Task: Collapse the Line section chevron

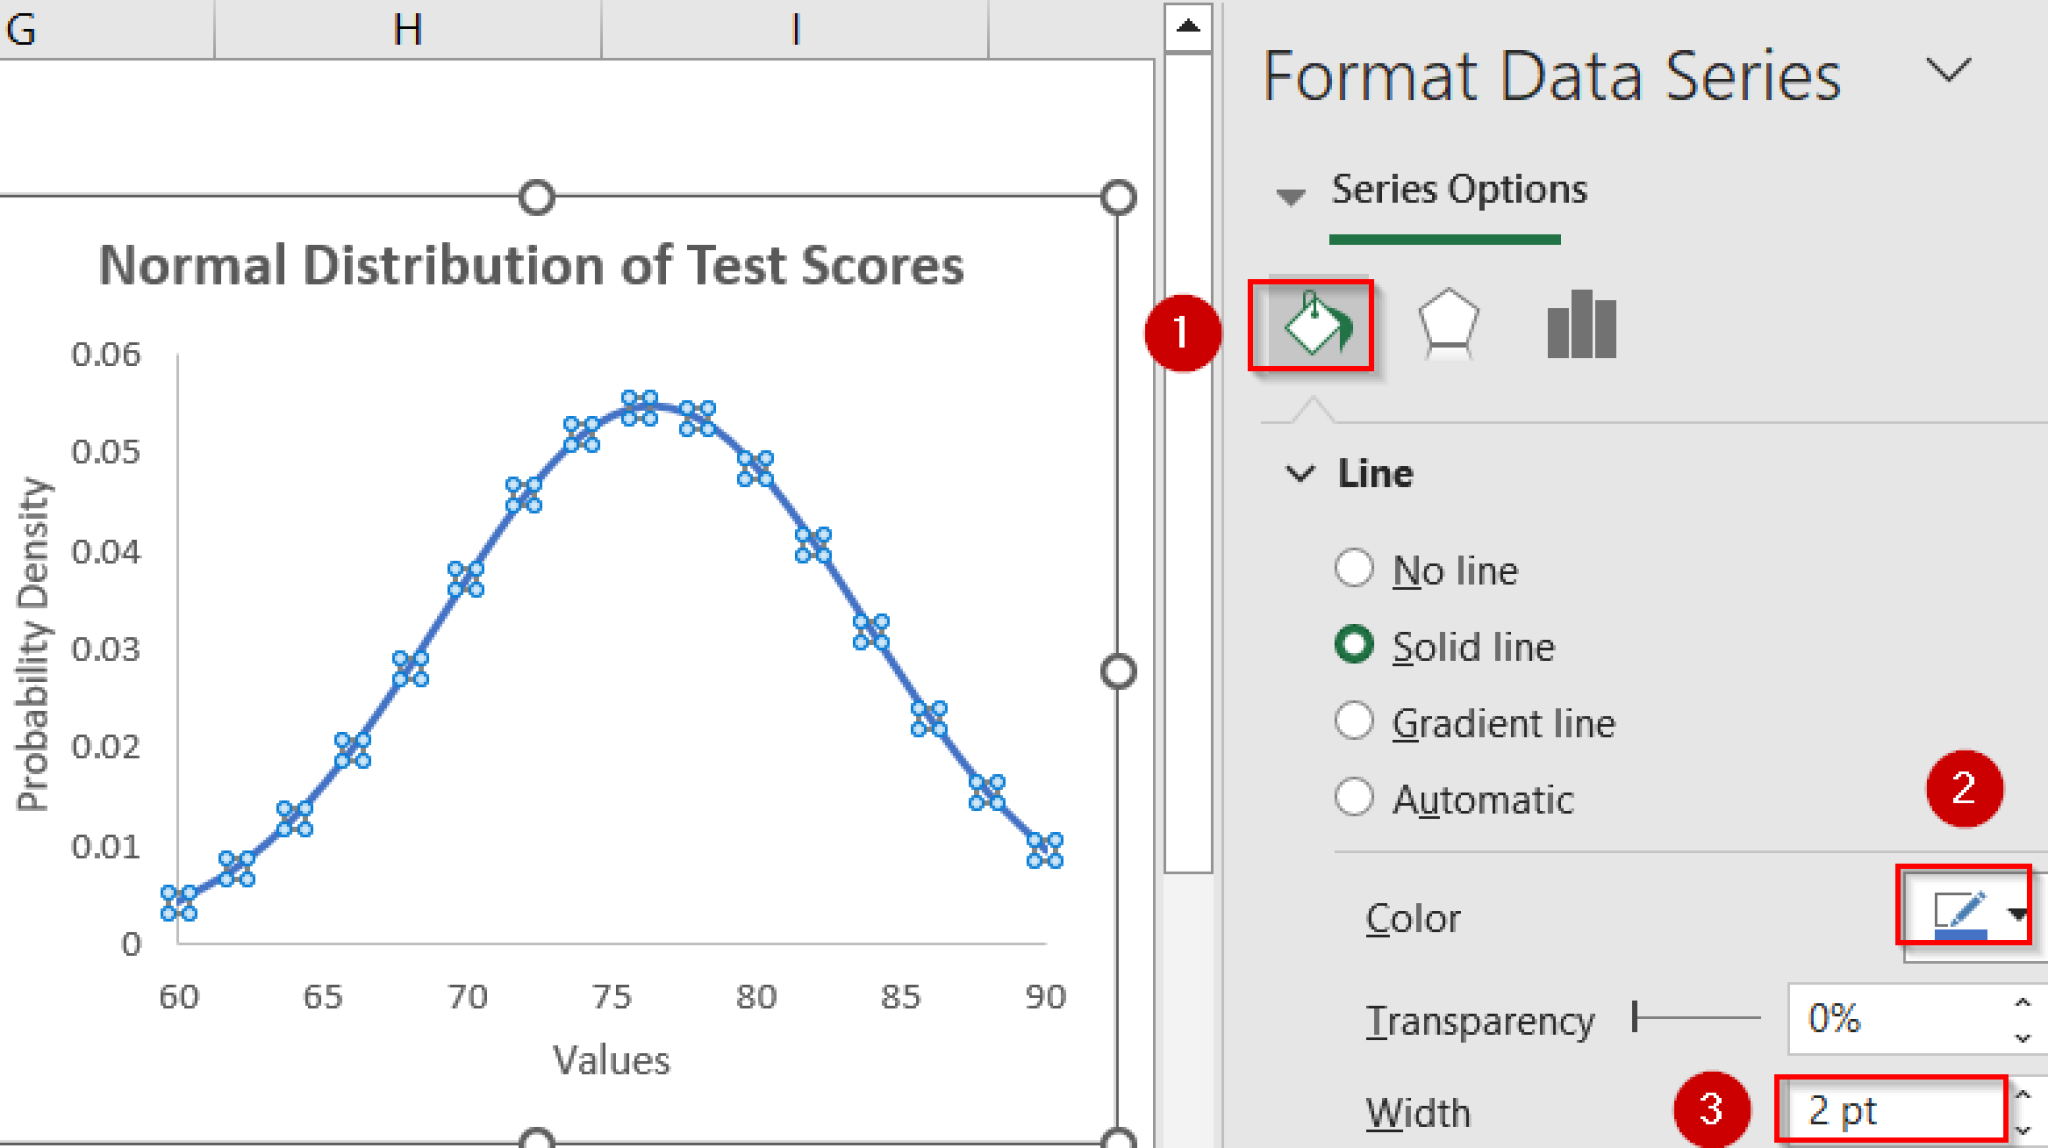Action: pyautogui.click(x=1300, y=473)
